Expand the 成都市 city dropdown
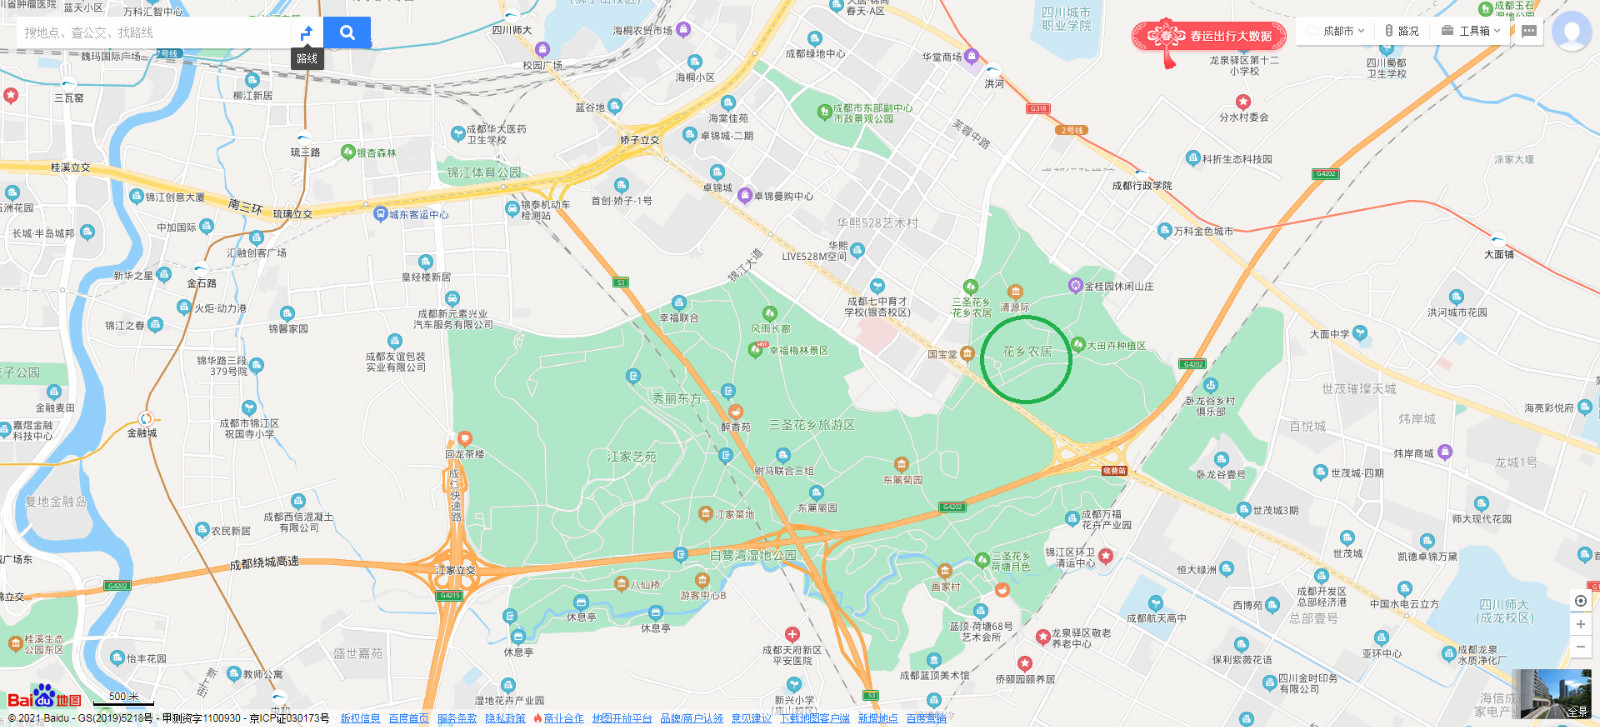Viewport: 1600px width, 727px height. pyautogui.click(x=1337, y=31)
